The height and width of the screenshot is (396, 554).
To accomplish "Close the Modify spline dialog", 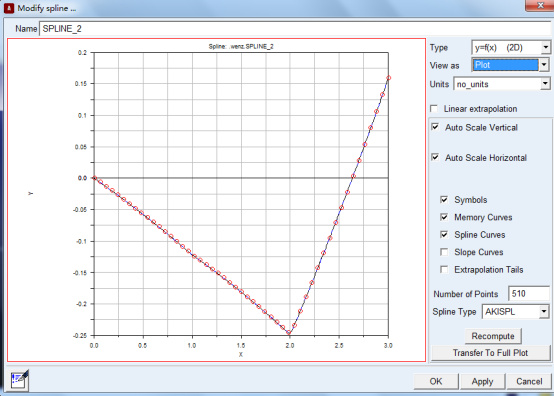I will tap(540, 5).
